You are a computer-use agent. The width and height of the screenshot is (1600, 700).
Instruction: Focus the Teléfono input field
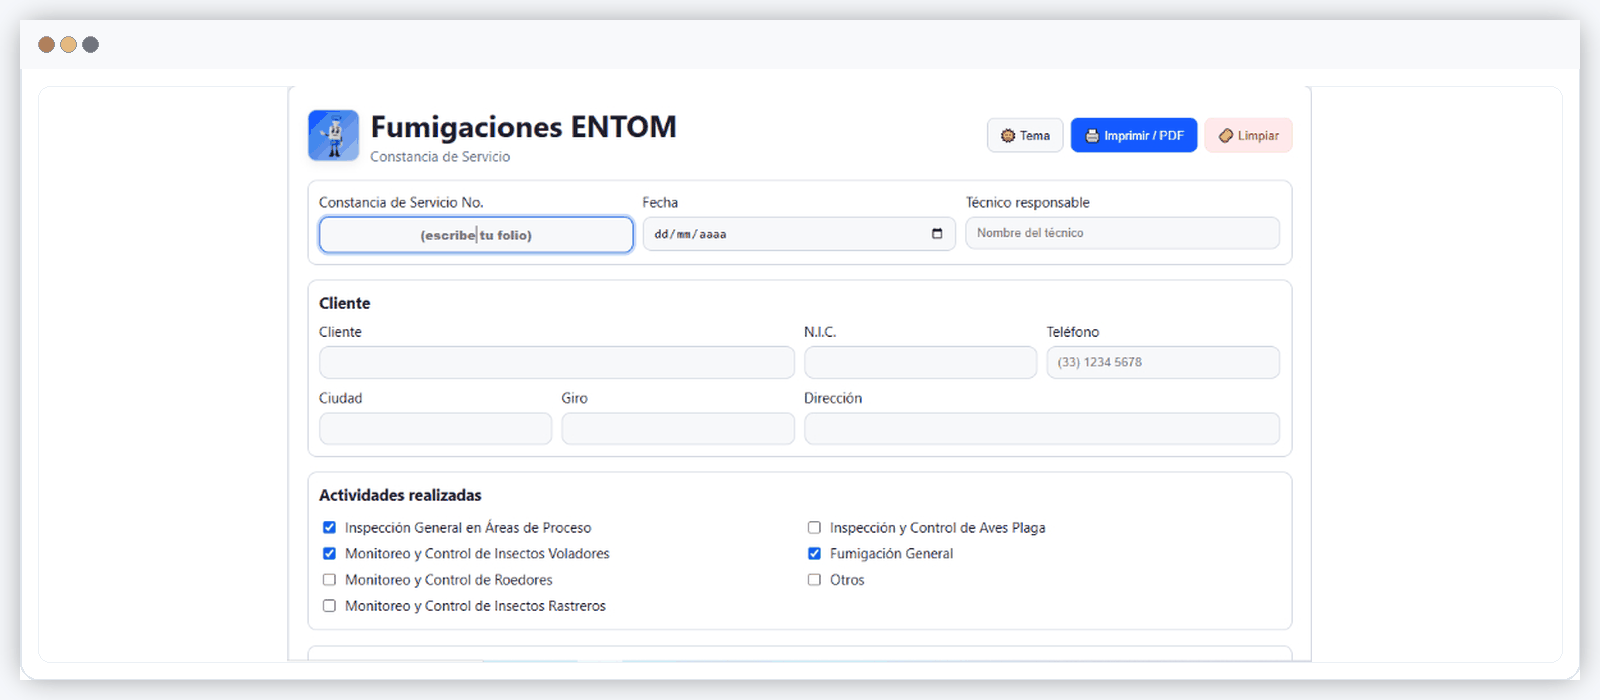(1162, 362)
